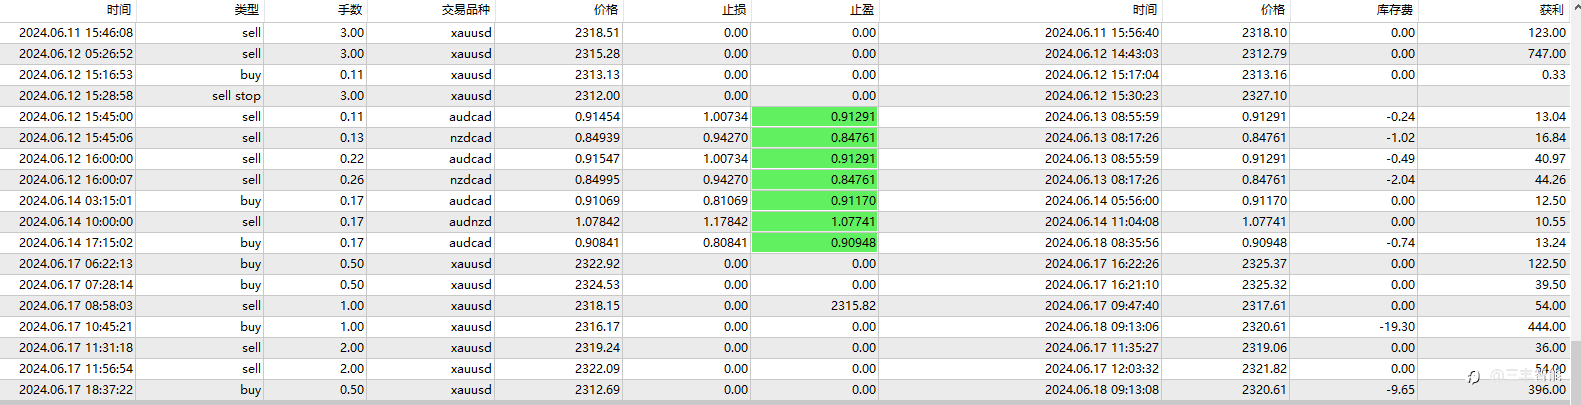Click close time 2024.06.12 14:43:03
The height and width of the screenshot is (405, 1581).
[1102, 53]
